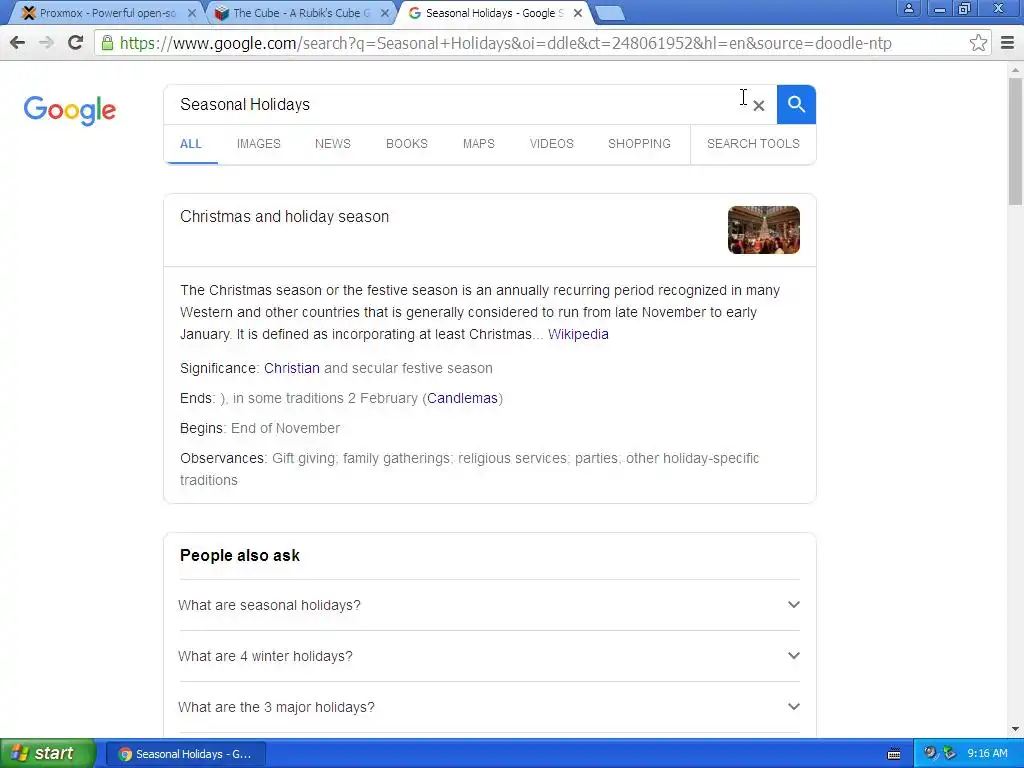The width and height of the screenshot is (1024, 768).
Task: Open the Candlemas link
Action: [x=462, y=398]
